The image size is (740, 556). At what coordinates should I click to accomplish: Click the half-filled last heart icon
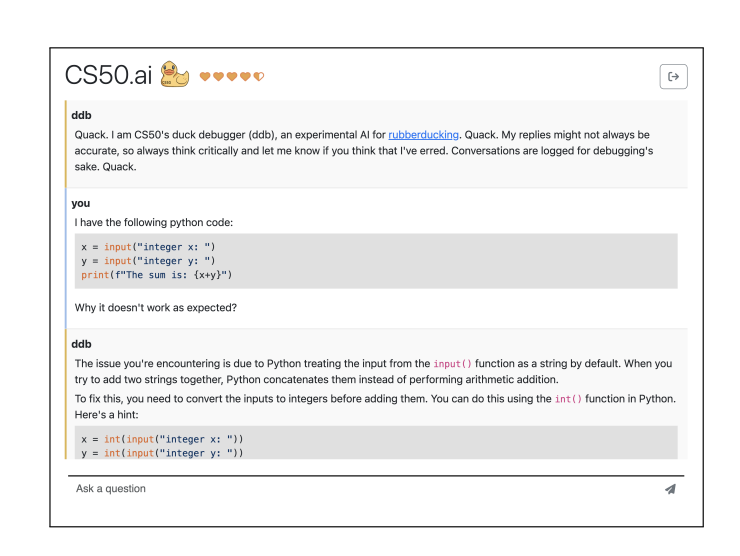pyautogui.click(x=258, y=77)
